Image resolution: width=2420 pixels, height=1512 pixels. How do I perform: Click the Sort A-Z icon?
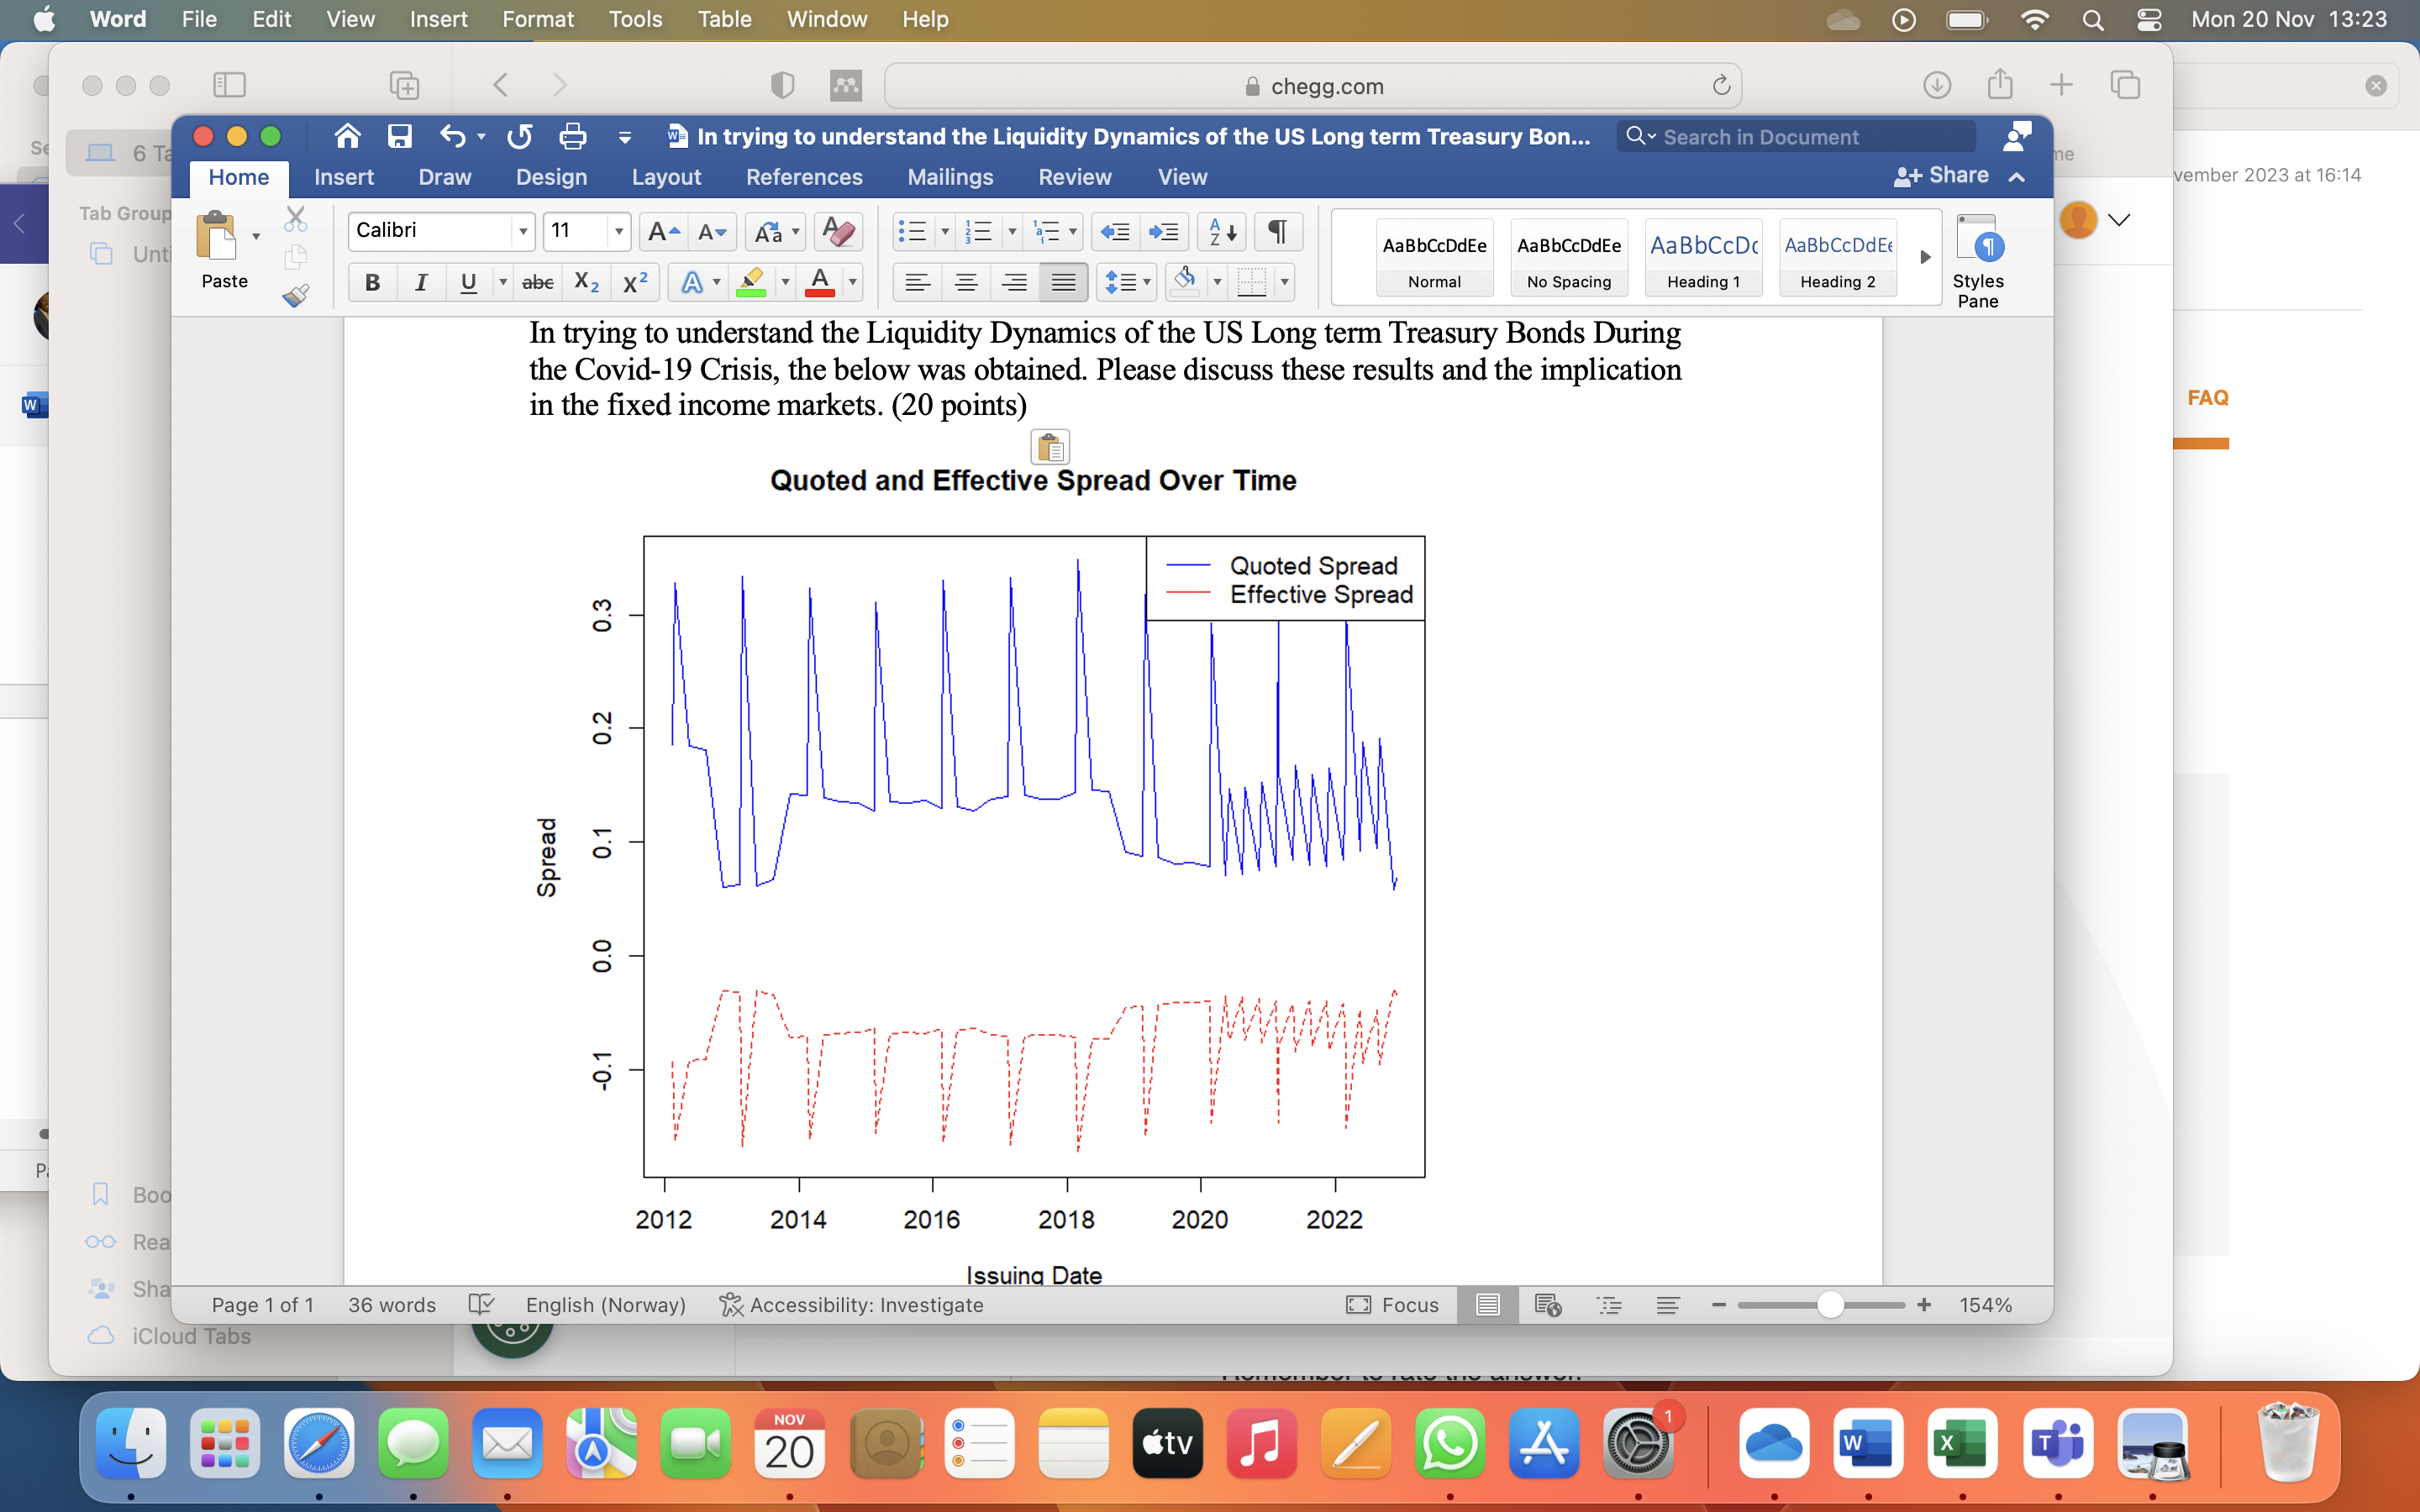[x=1221, y=232]
